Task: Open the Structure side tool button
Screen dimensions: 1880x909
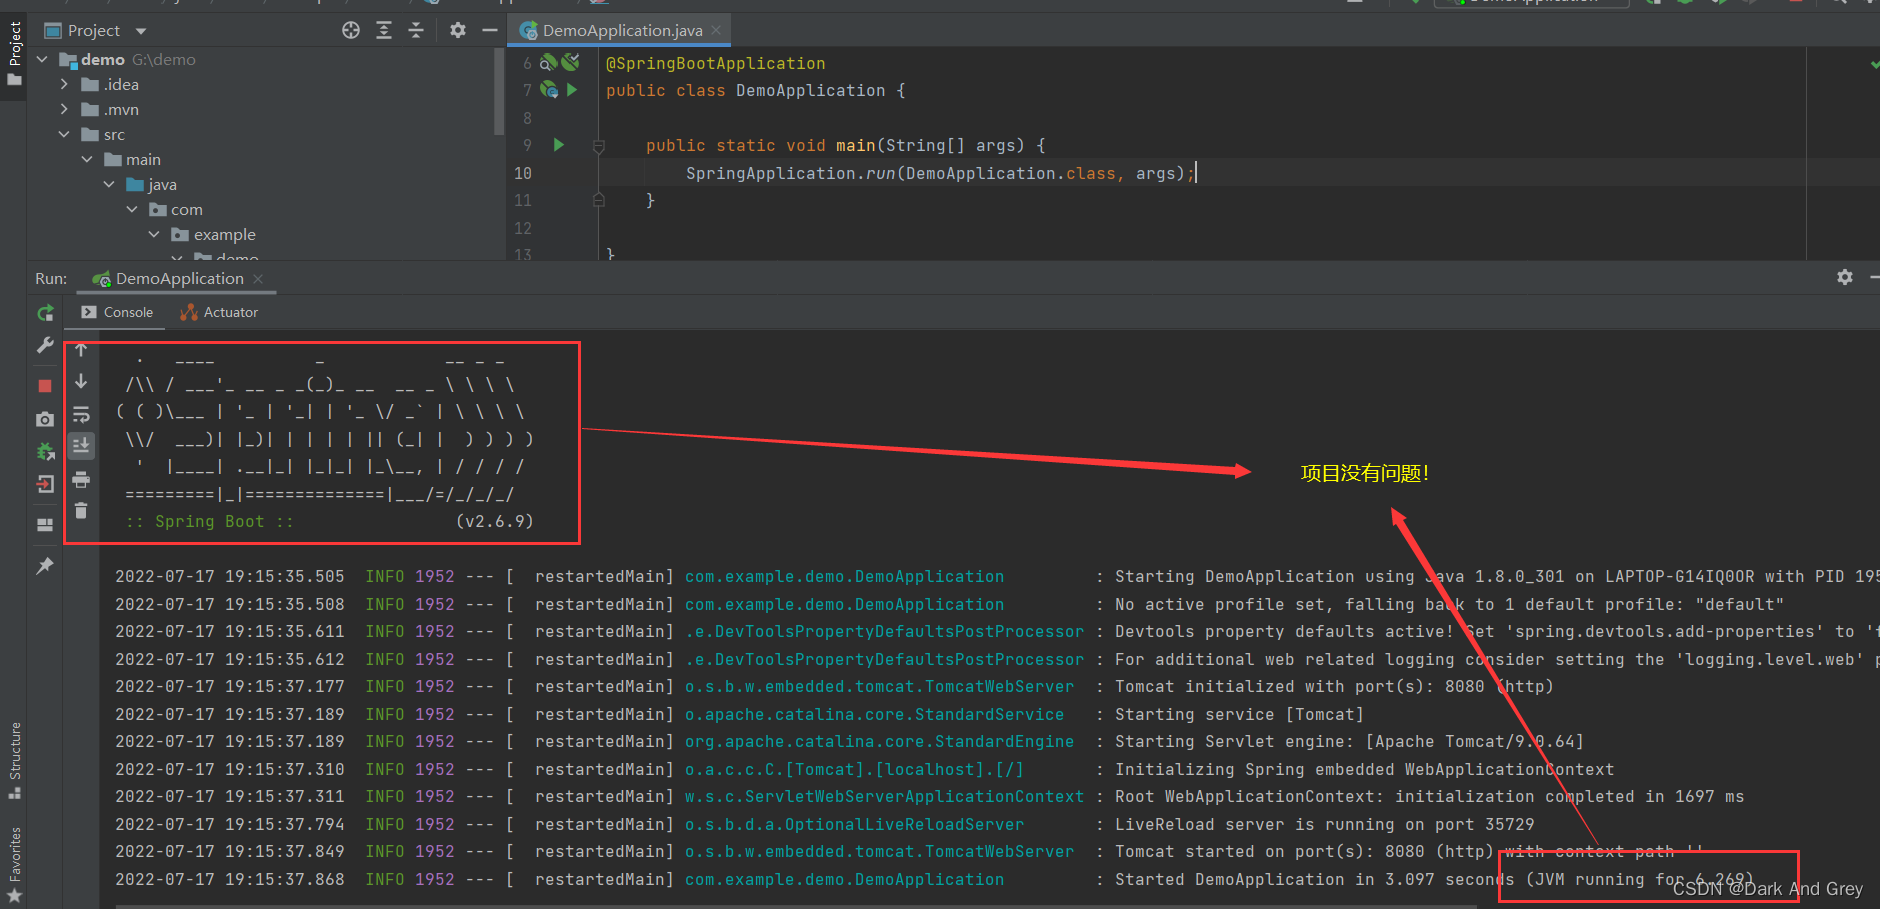Action: tap(14, 760)
